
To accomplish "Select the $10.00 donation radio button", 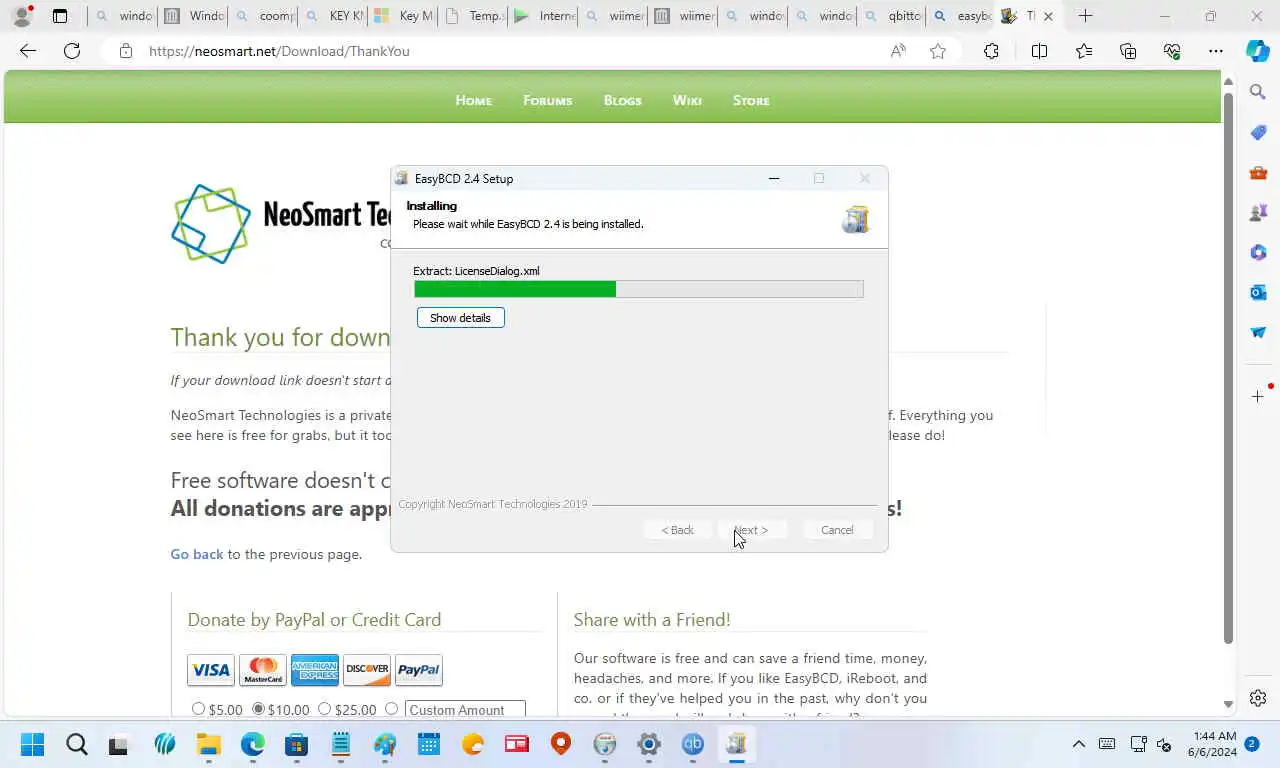I will point(258,709).
